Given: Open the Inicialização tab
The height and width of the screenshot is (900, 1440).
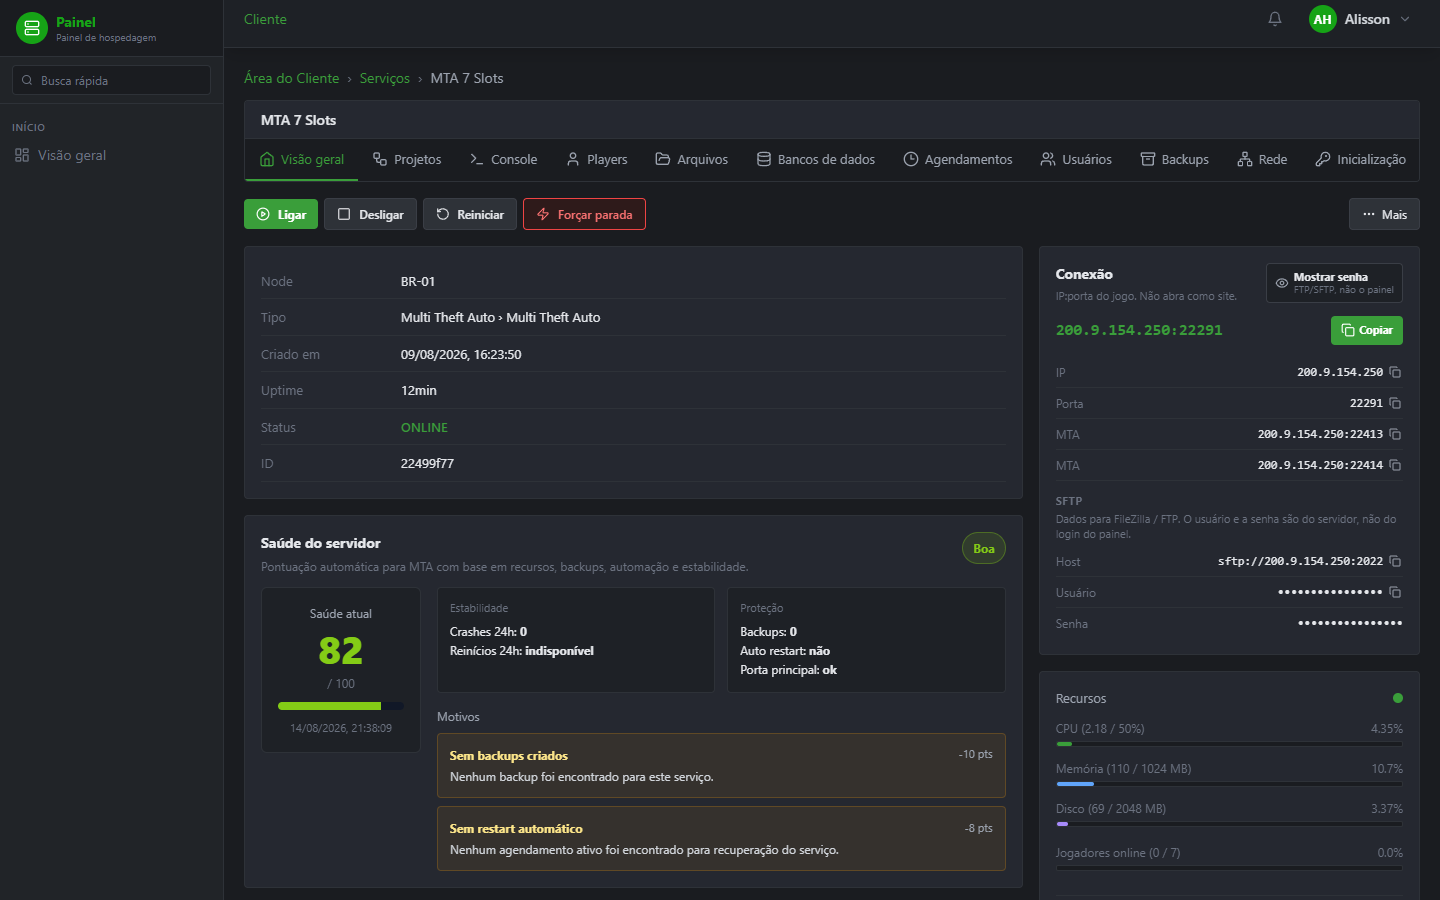Looking at the screenshot, I should click(1360, 159).
